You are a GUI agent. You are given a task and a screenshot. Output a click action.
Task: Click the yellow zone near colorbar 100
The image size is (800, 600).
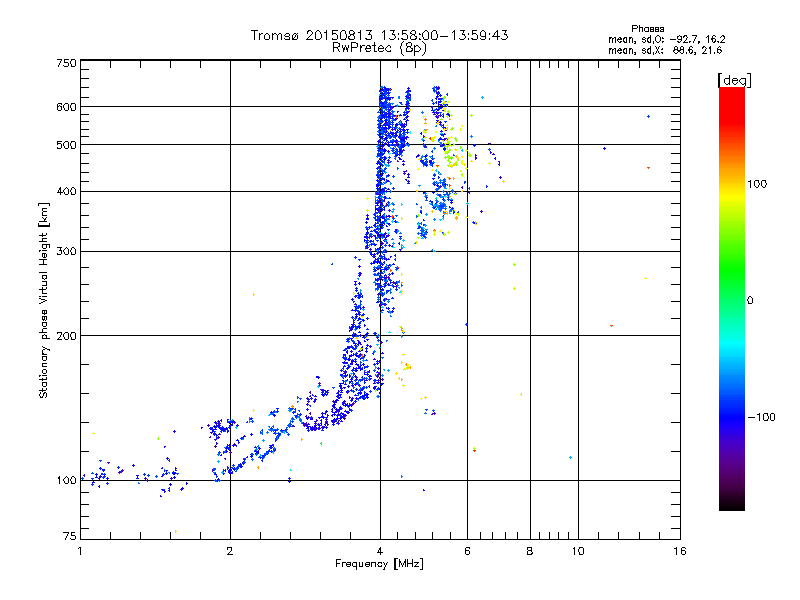click(732, 193)
